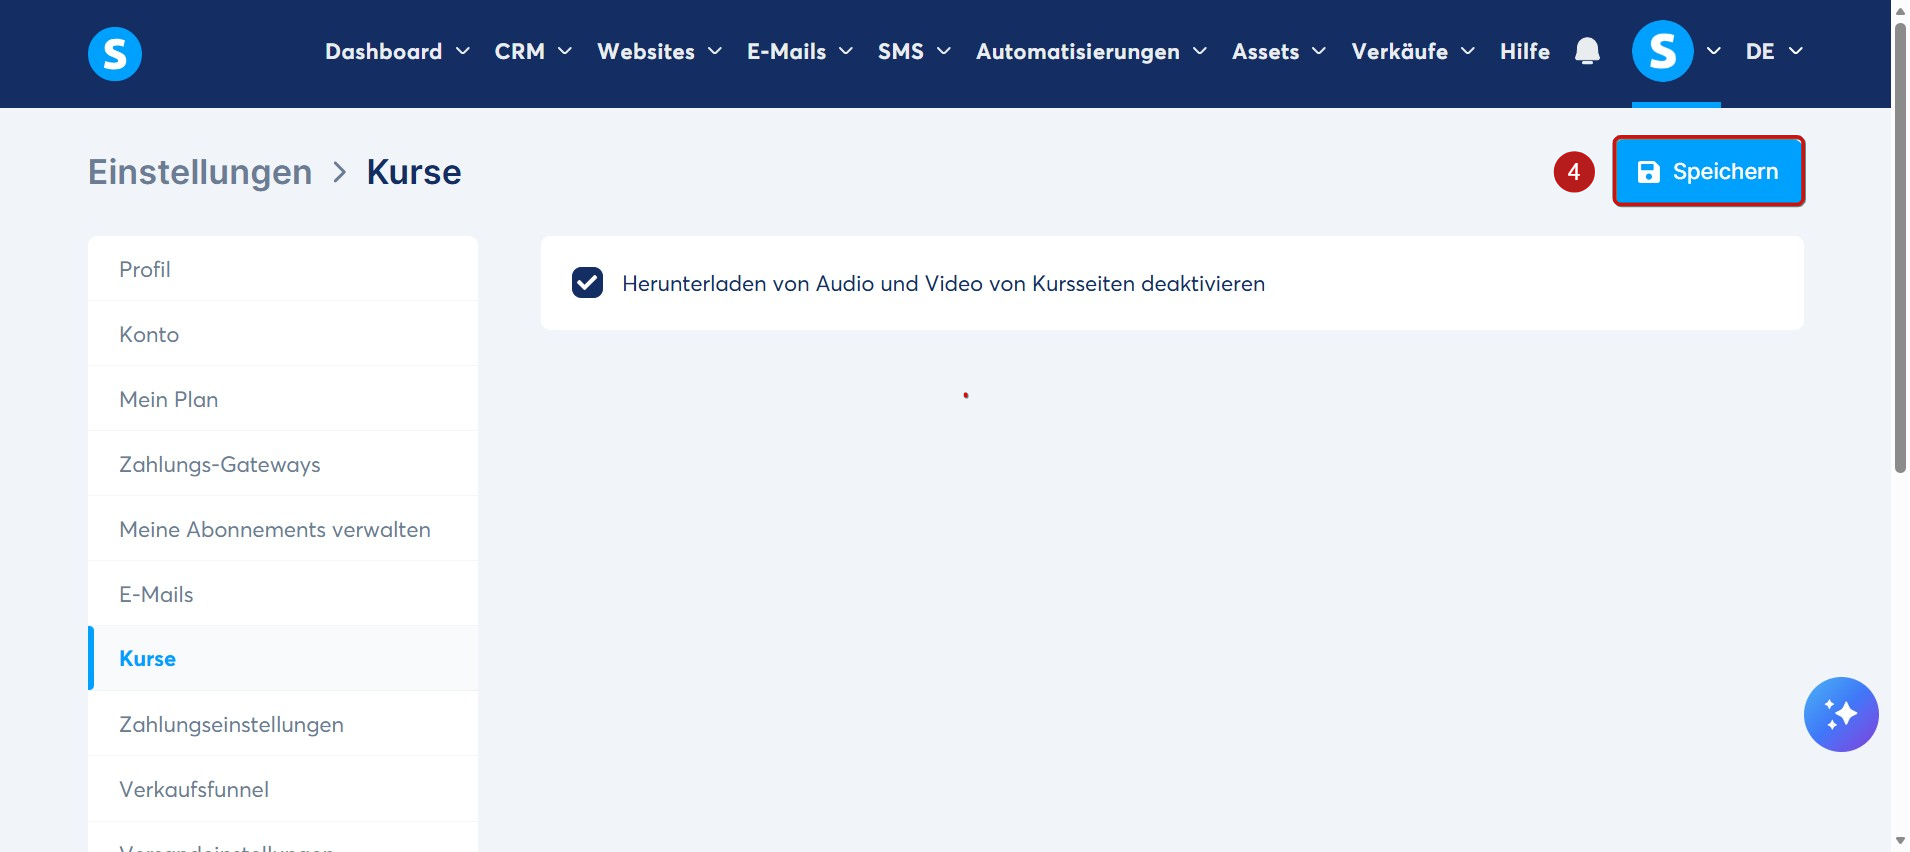Open the DE language selector
The image size is (1910, 852).
(1774, 51)
